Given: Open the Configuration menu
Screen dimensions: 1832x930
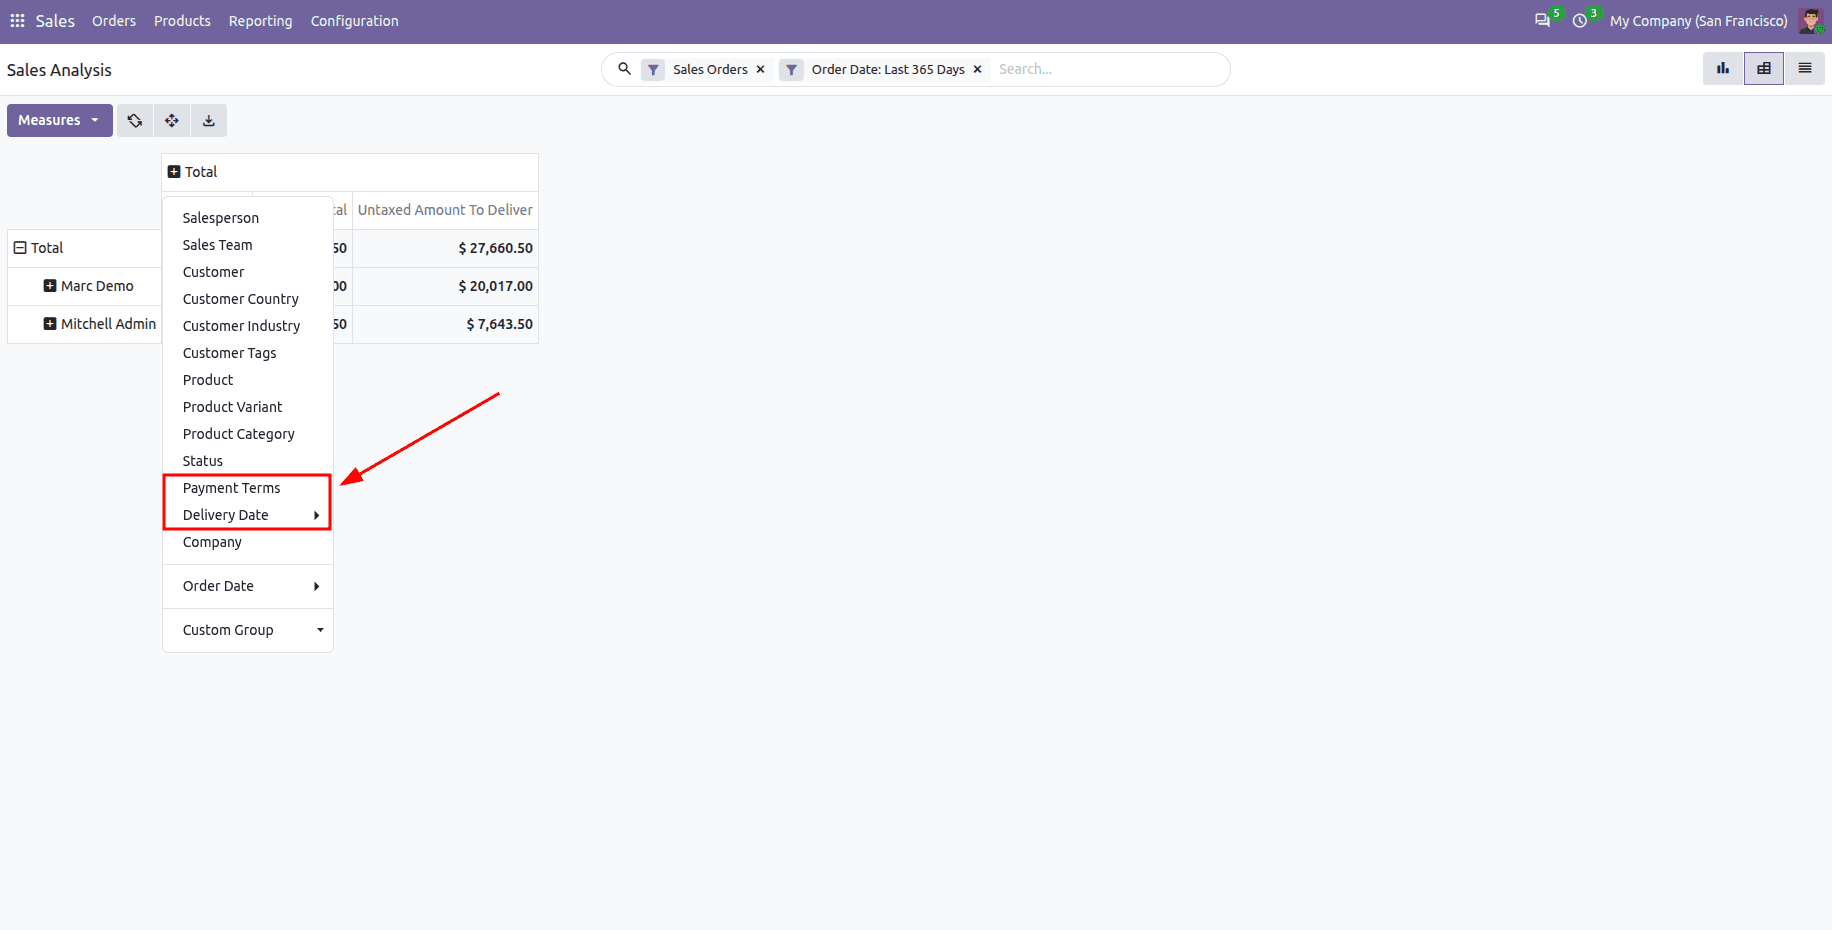Looking at the screenshot, I should [x=354, y=21].
